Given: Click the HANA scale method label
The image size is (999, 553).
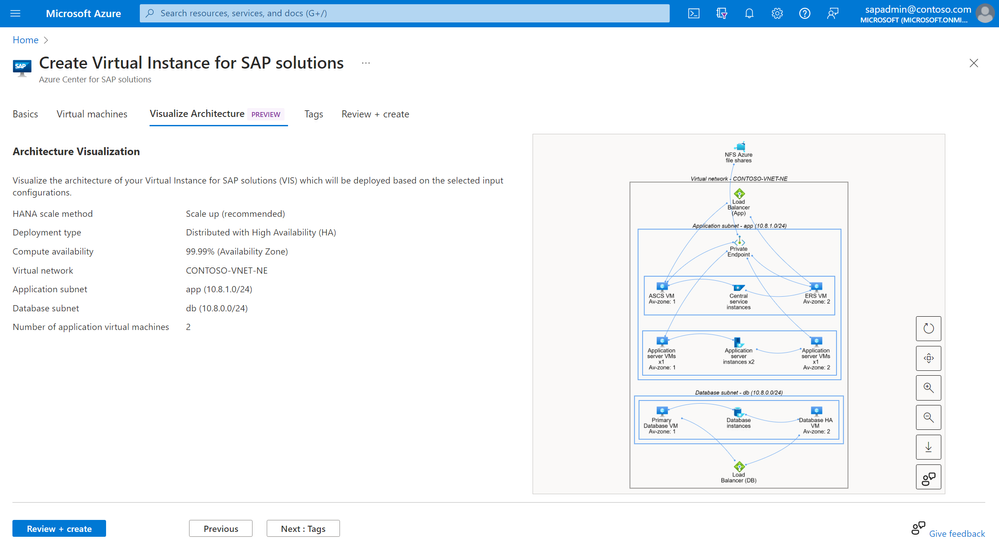Looking at the screenshot, I should point(53,213).
